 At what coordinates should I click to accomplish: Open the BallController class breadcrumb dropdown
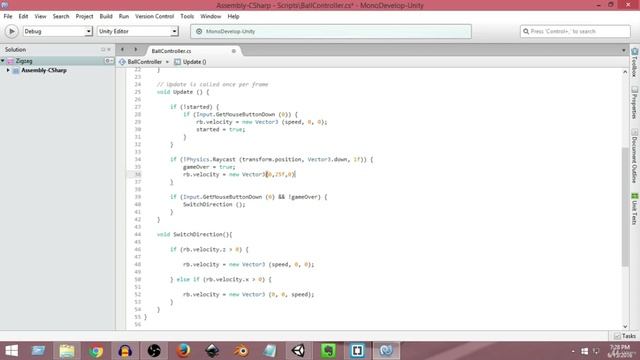pos(144,62)
